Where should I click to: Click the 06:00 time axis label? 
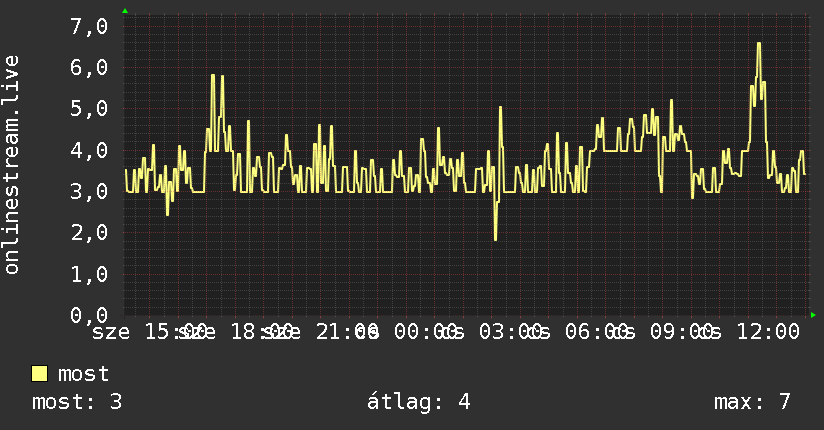(x=596, y=332)
